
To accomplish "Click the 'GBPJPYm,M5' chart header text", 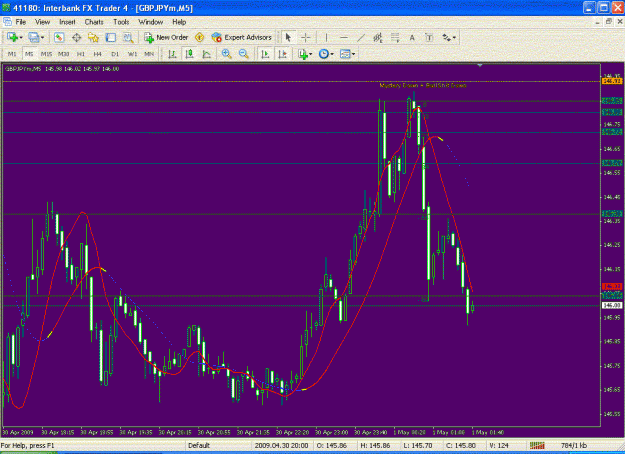I will 23,69.
